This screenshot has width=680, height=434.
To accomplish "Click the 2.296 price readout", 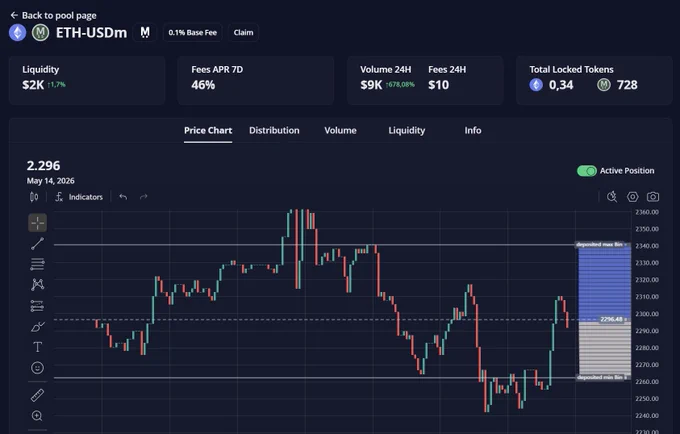I will 43,166.
